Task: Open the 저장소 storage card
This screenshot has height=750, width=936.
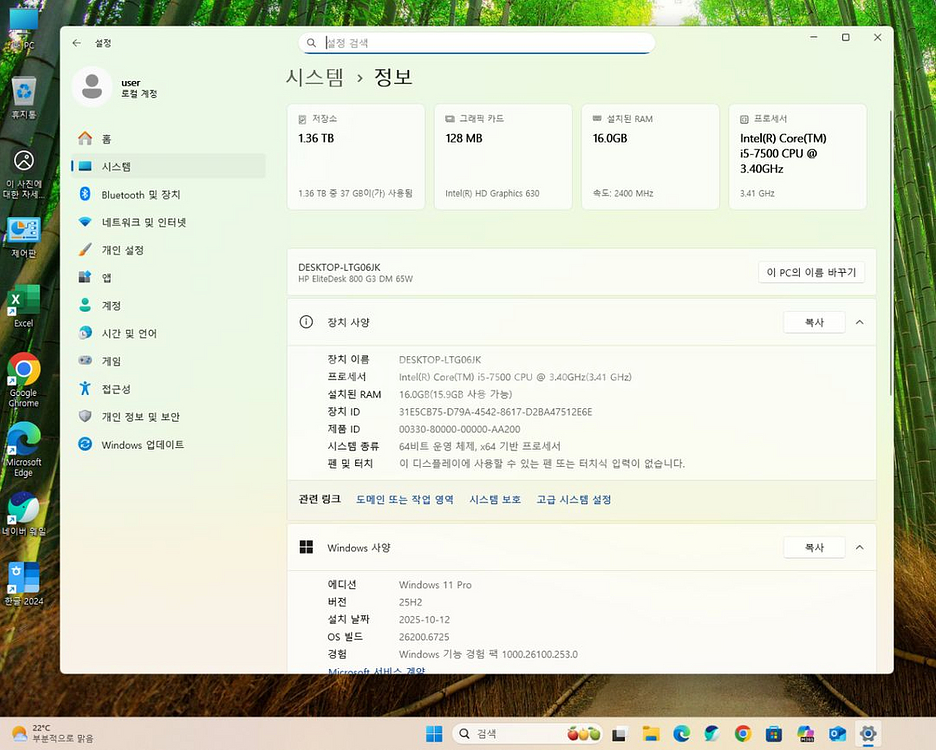Action: click(355, 157)
